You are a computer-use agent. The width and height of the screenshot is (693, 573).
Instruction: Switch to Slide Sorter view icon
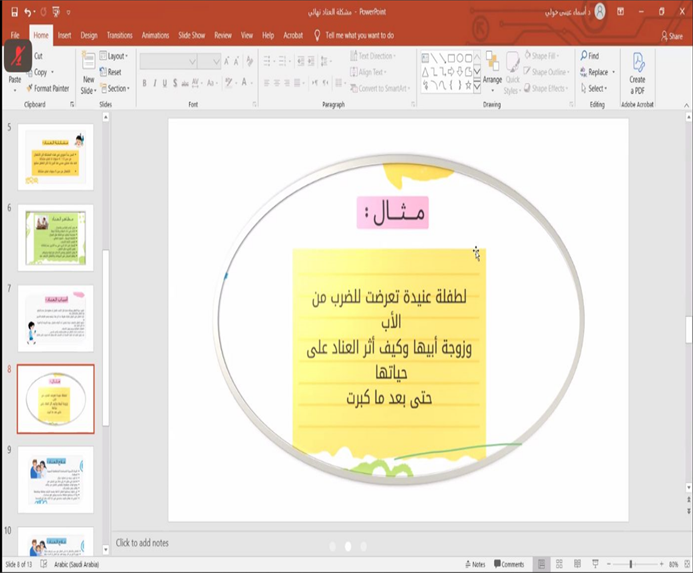(x=560, y=564)
